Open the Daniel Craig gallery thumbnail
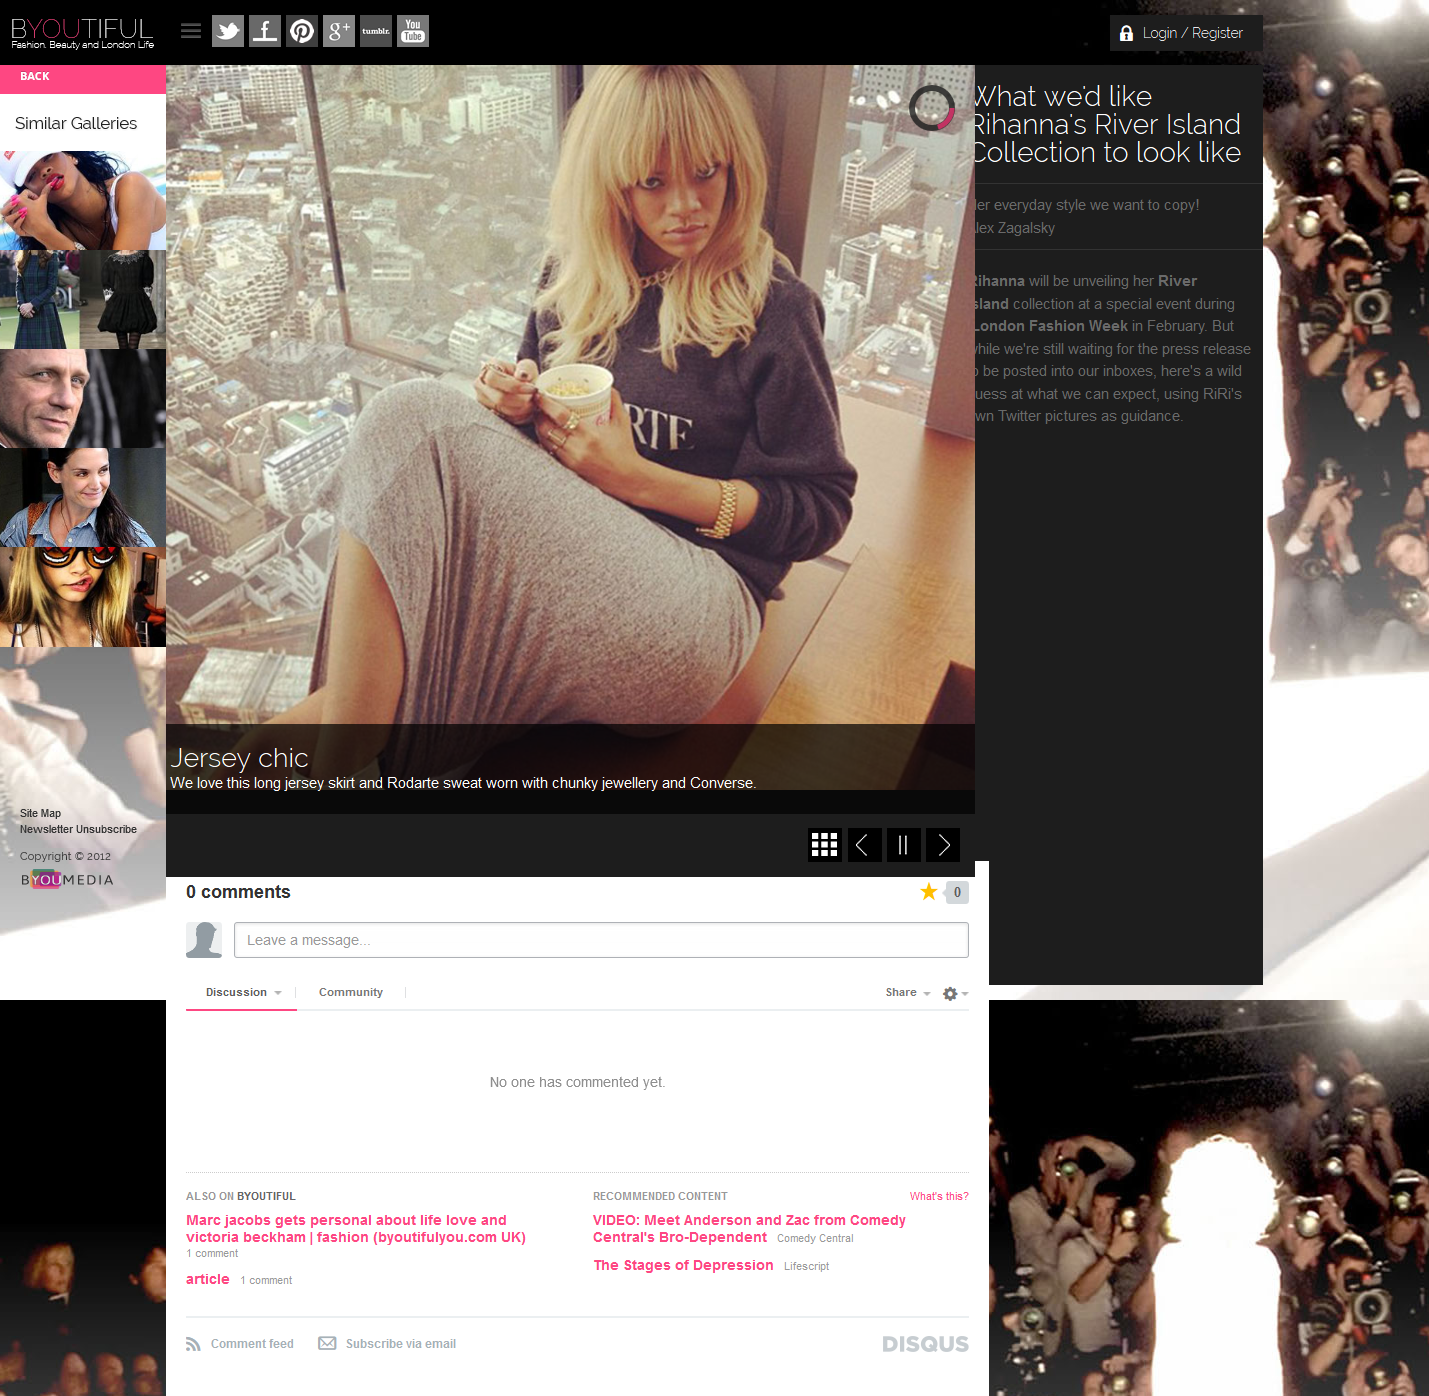1429x1396 pixels. 83,398
